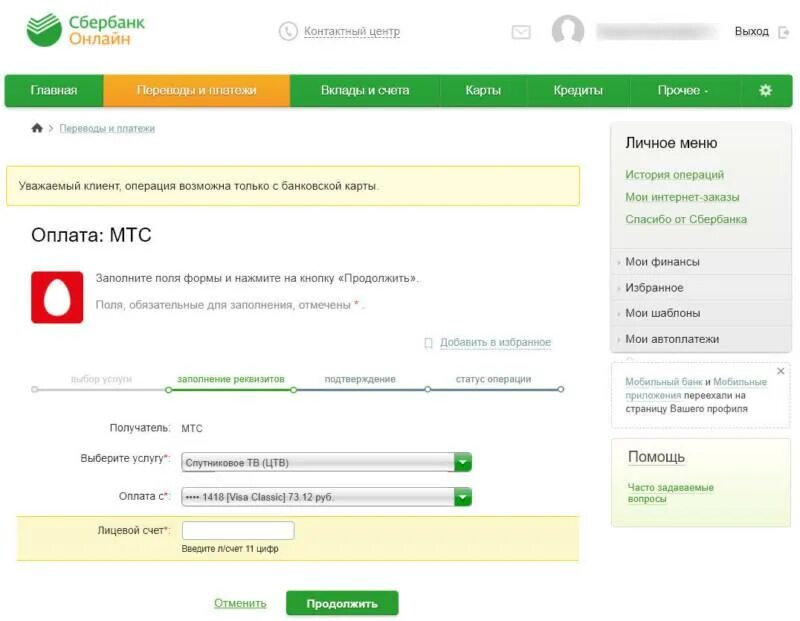Open the Оплата с card dropdown arrow
The image size is (800, 621).
(x=463, y=496)
